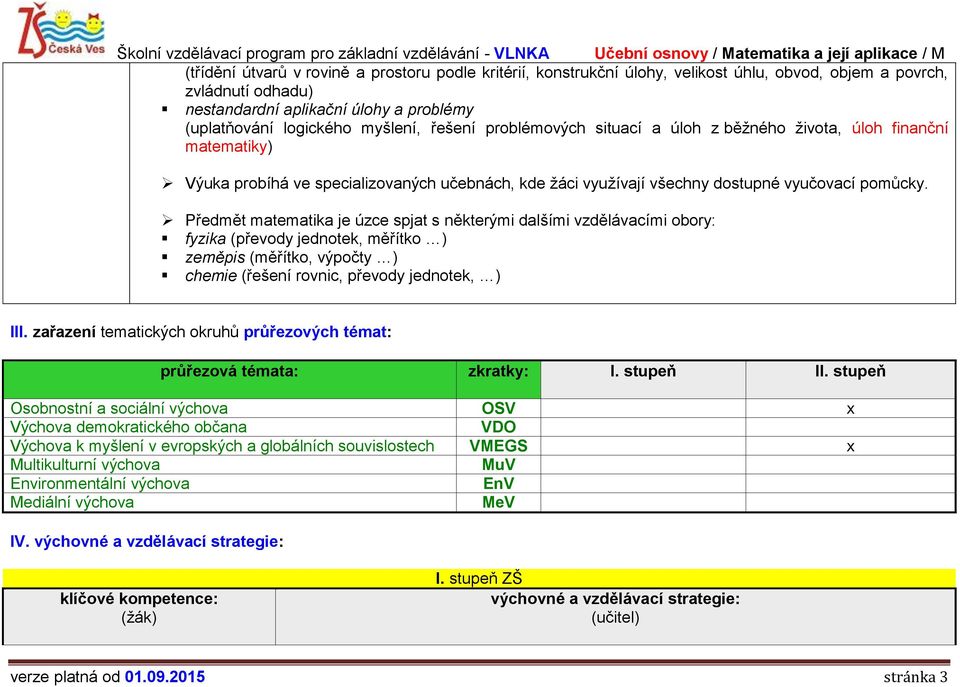
Task: Select the 'fyzika' bullet item
Action: 316,238
